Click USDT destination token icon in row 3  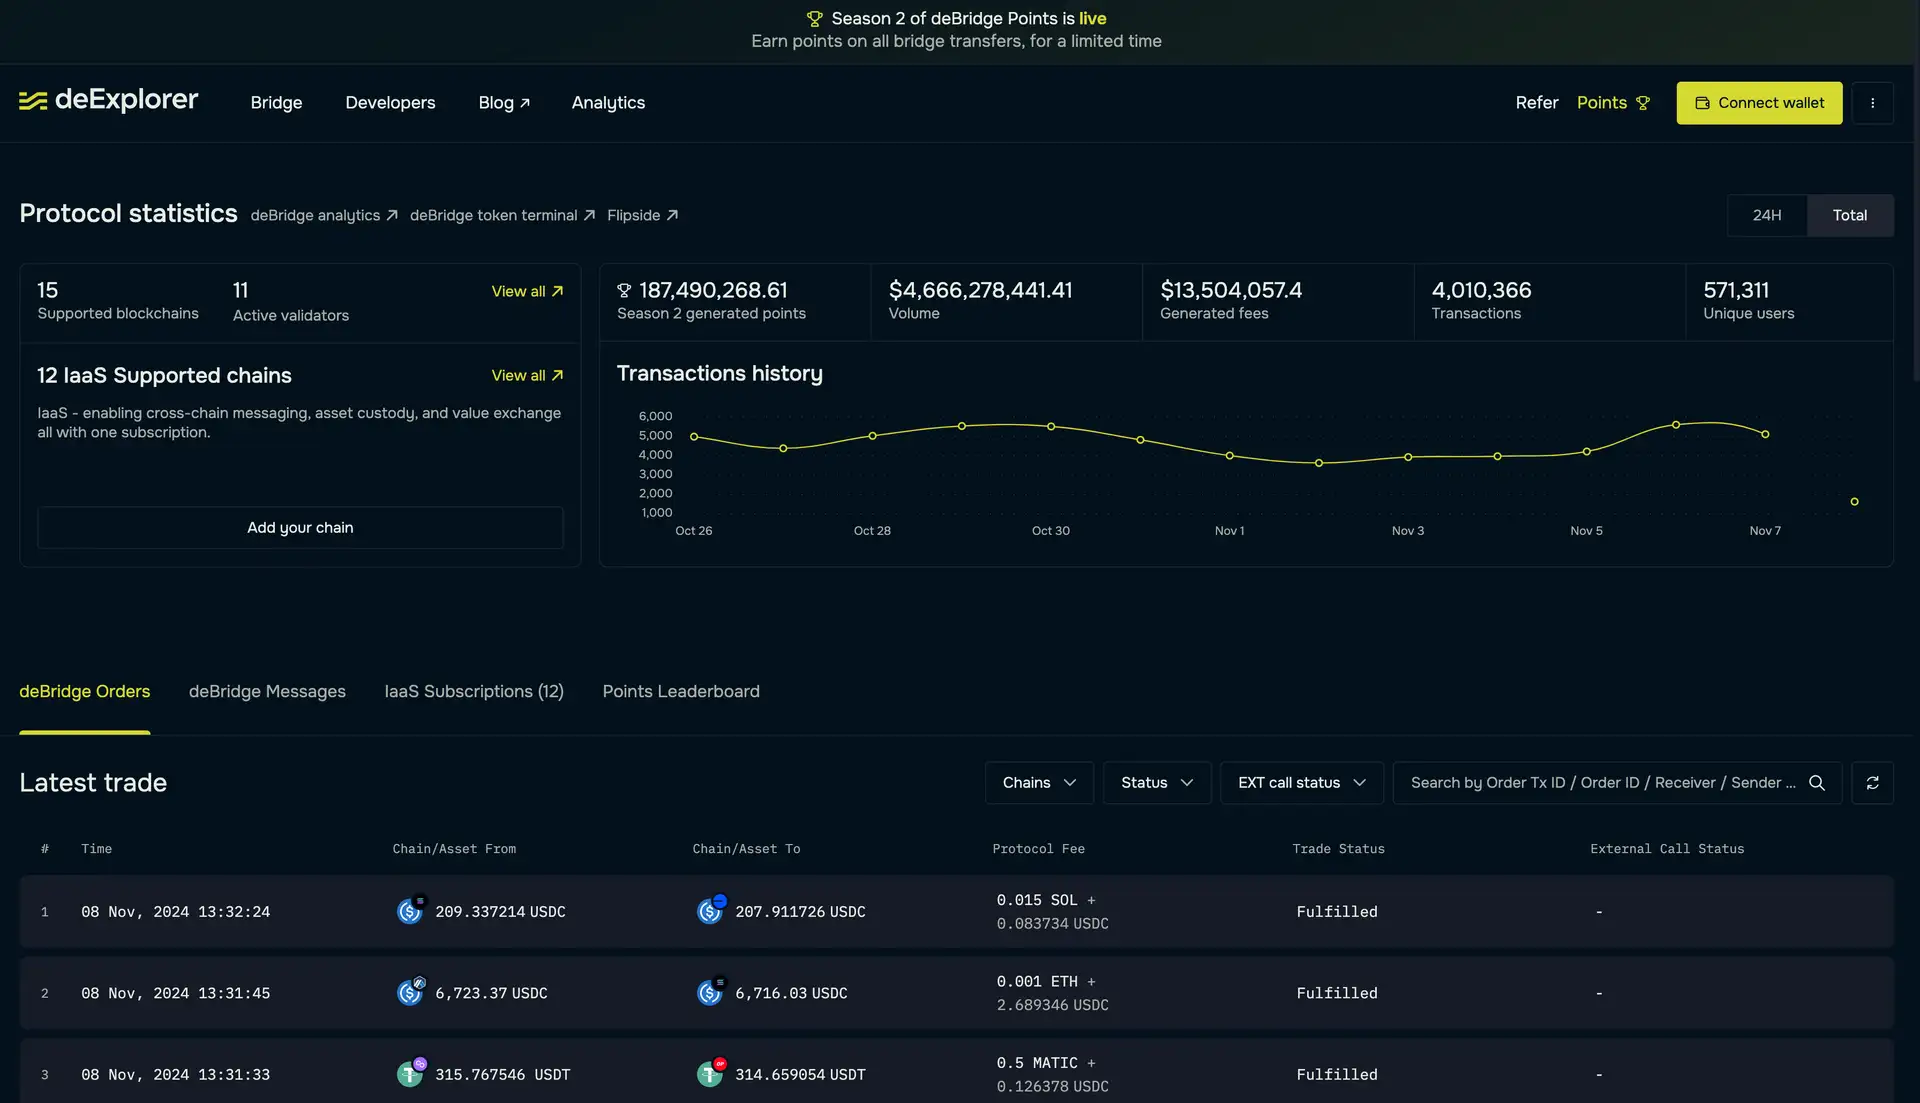tap(709, 1074)
